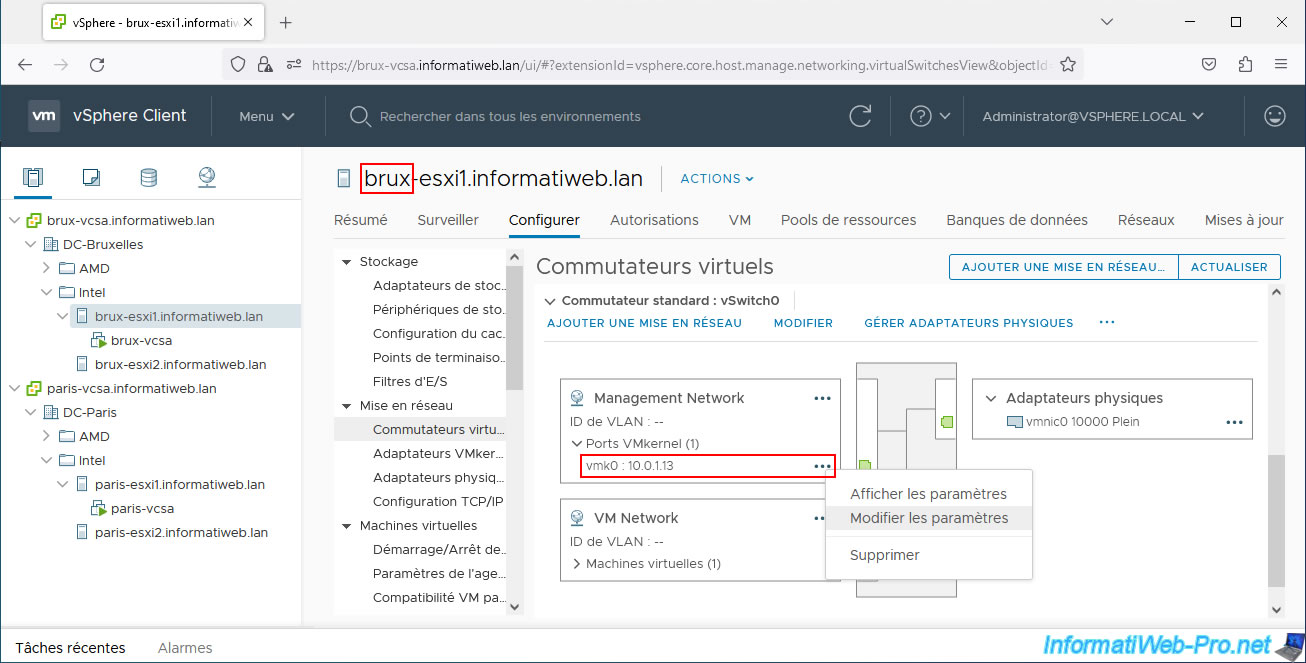Expand the AMD folder under DC-Paris
The height and width of the screenshot is (663, 1306).
46,436
